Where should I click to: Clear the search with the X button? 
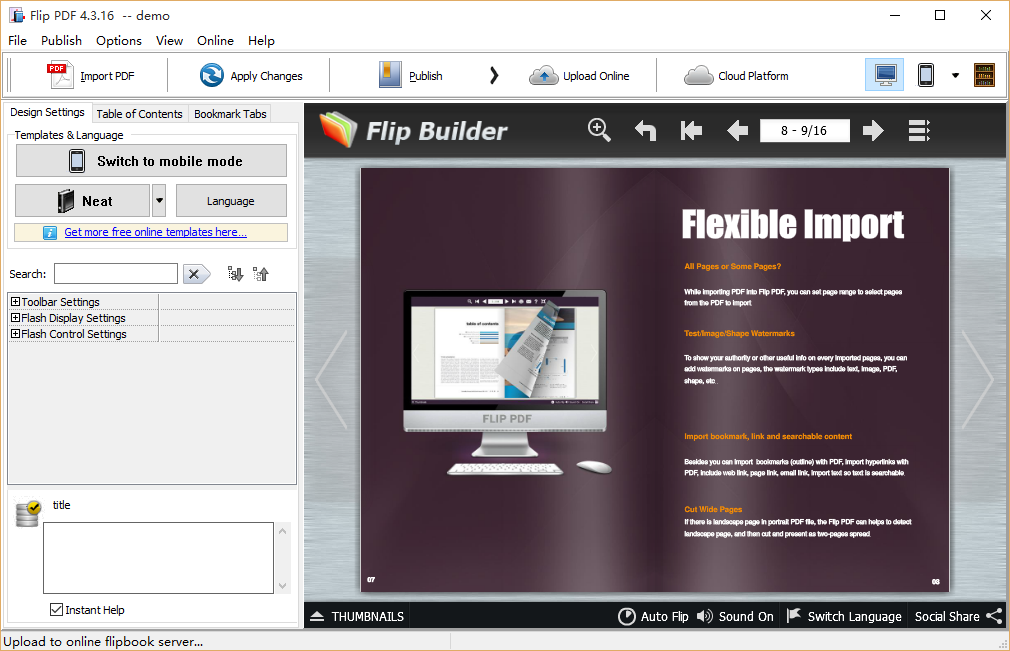[x=196, y=274]
